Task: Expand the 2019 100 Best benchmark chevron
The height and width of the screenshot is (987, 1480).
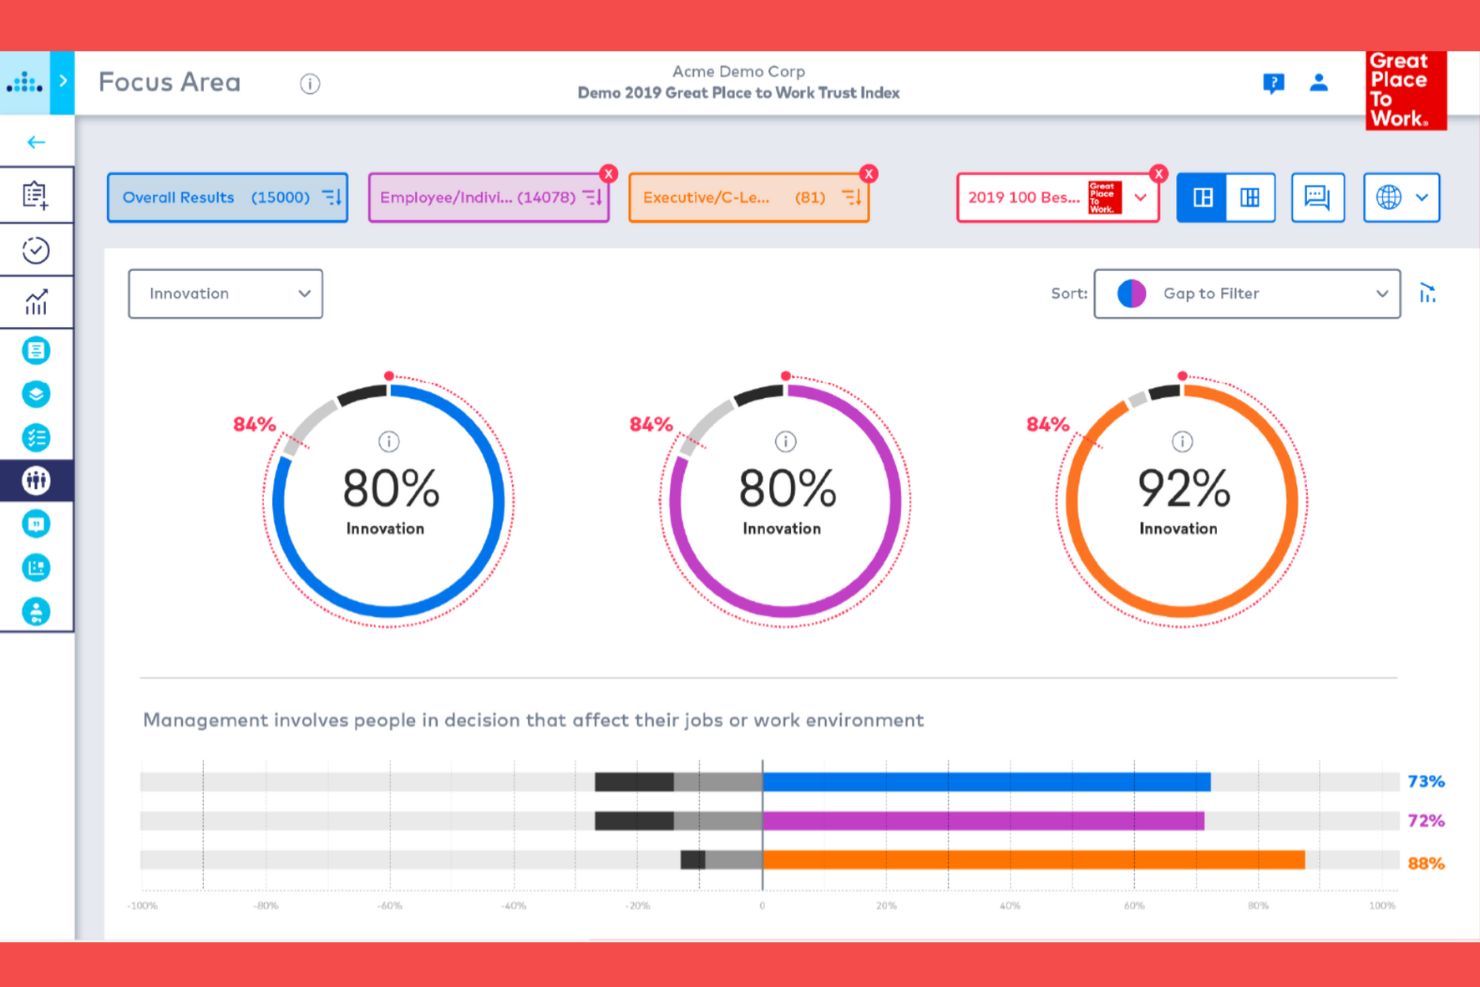Action: [x=1142, y=197]
